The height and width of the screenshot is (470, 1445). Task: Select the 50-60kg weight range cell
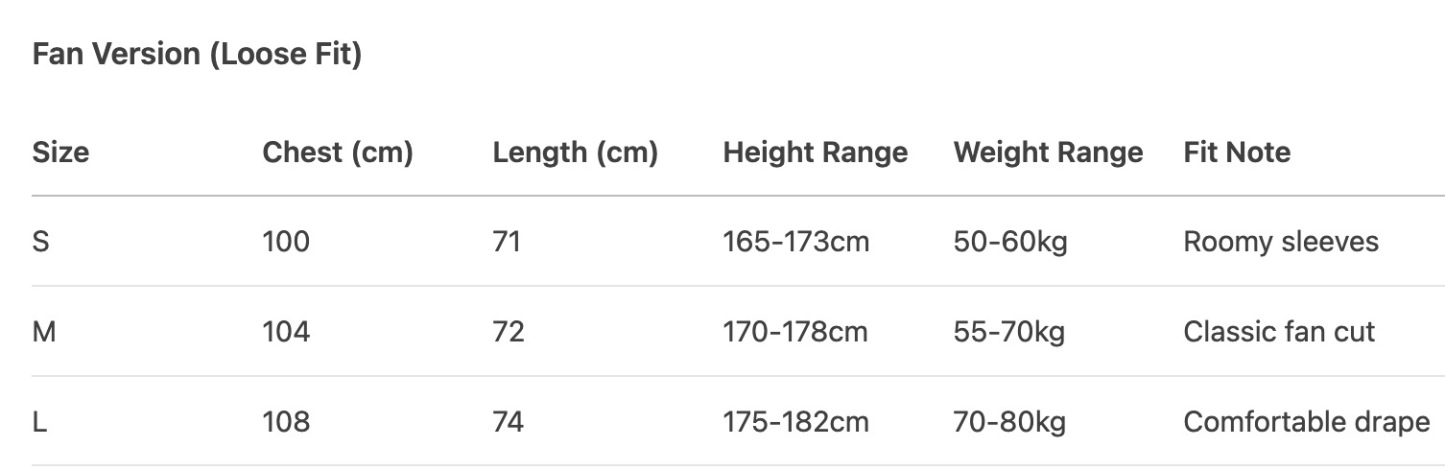[x=1010, y=242]
